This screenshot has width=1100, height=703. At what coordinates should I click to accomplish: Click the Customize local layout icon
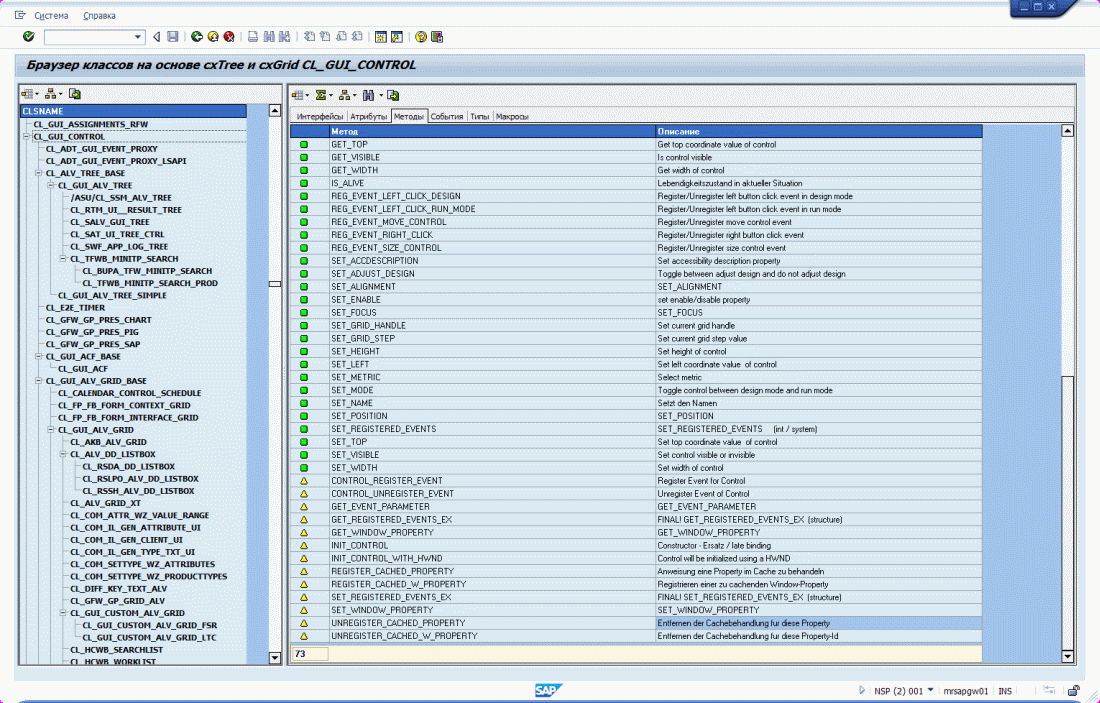click(437, 36)
